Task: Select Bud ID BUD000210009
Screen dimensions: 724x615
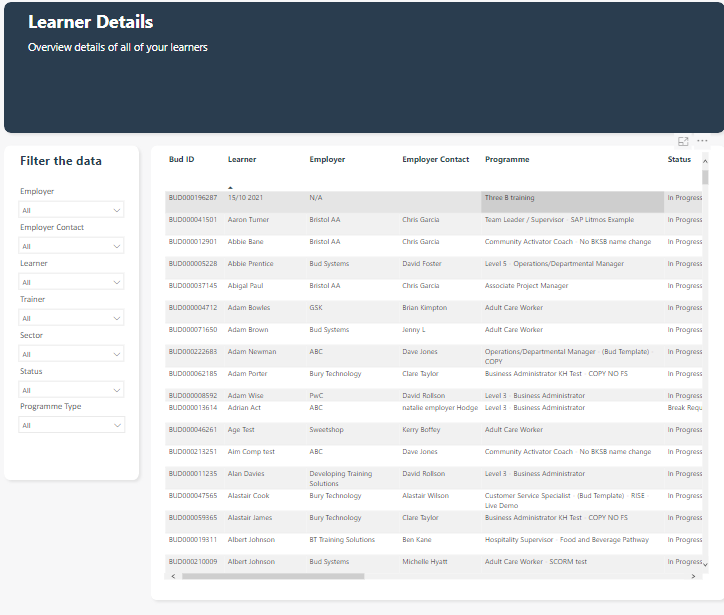Action: (193, 562)
